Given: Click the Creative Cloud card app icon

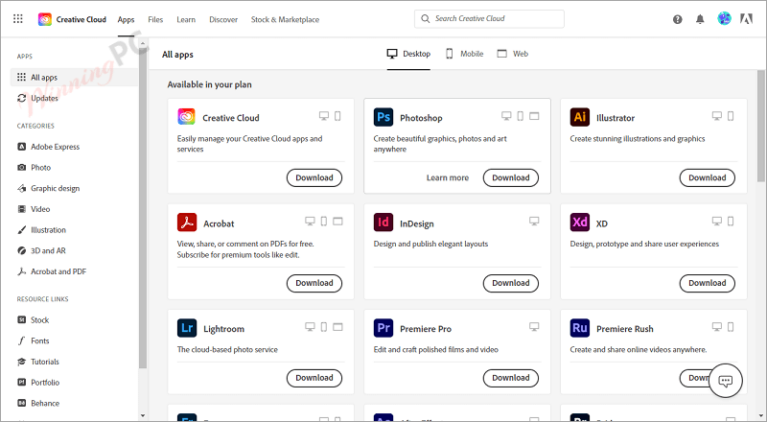Looking at the screenshot, I should click(x=186, y=117).
